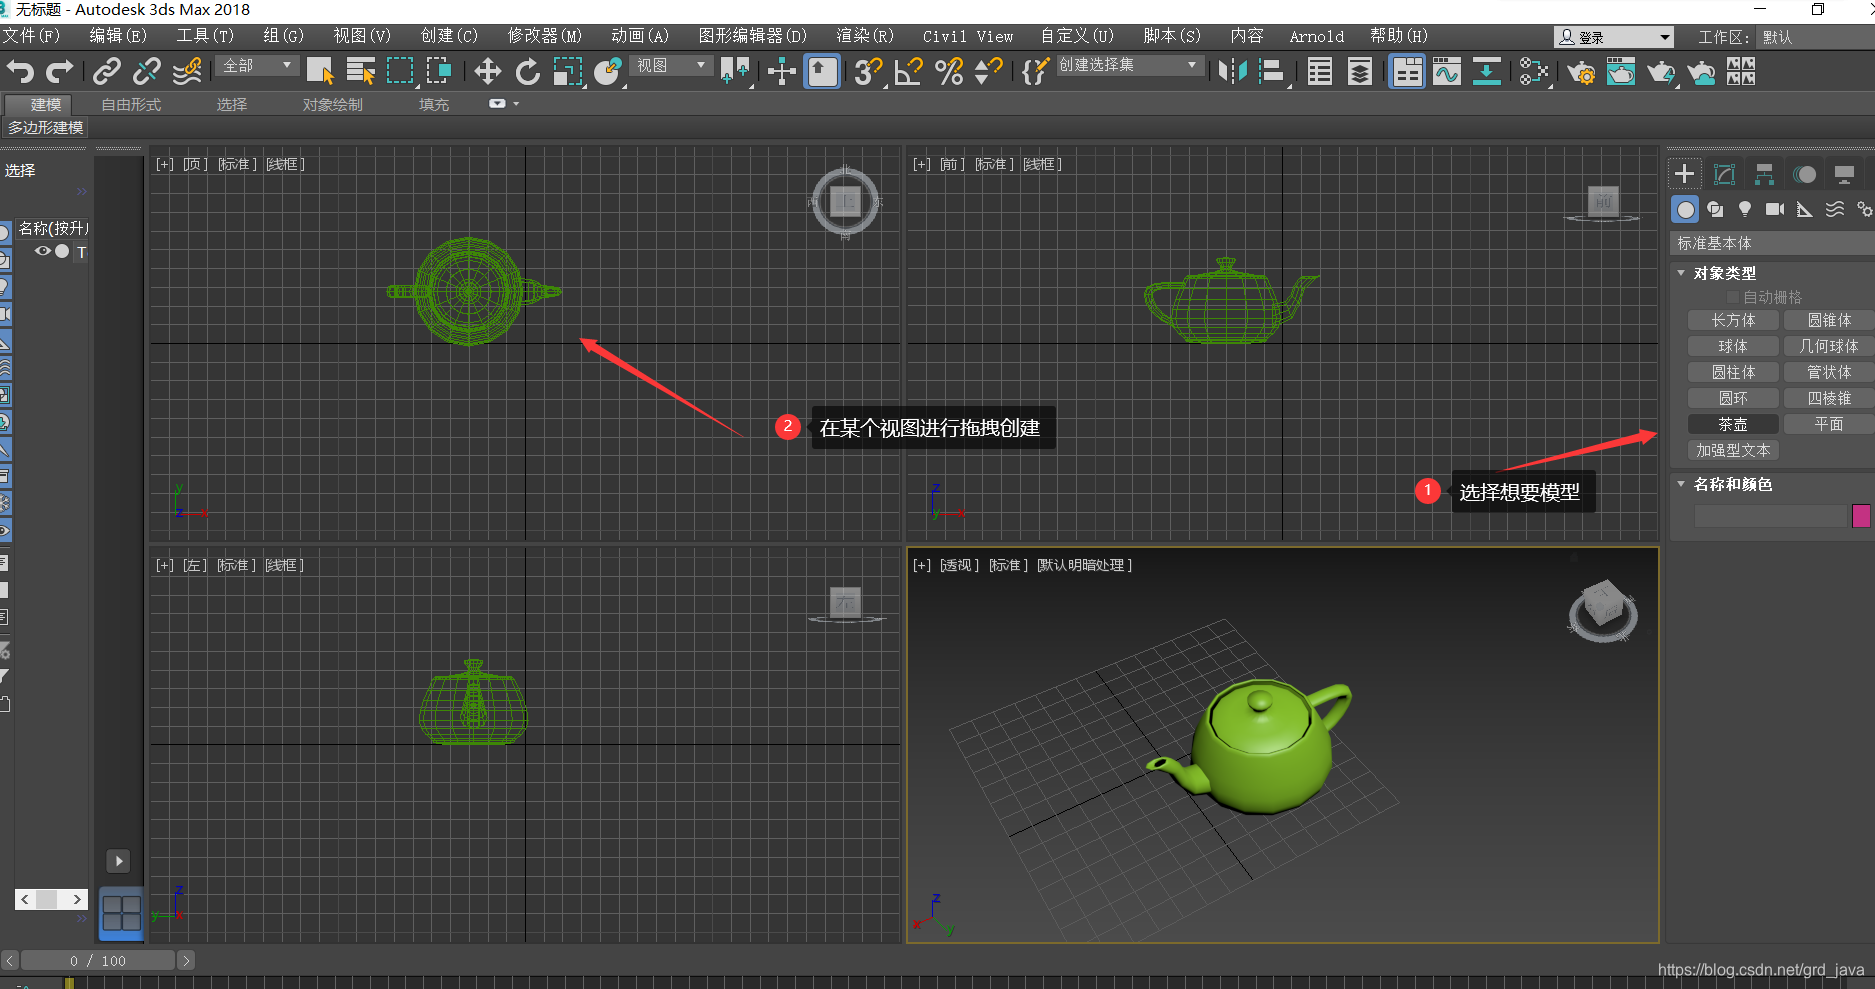The image size is (1875, 989).
Task: Toggle the Spinner Snap icon
Action: tap(988, 72)
